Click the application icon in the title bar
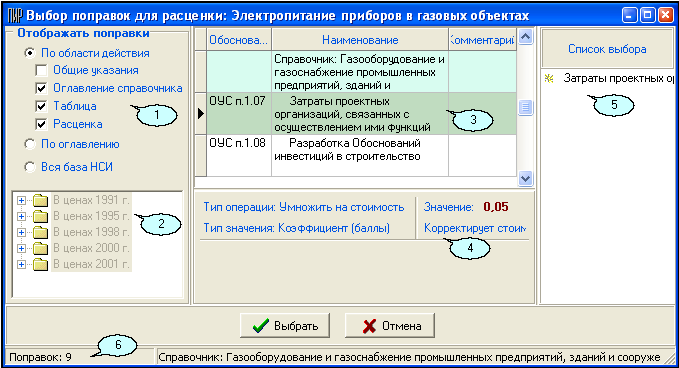The height and width of the screenshot is (368, 679). click(x=15, y=16)
